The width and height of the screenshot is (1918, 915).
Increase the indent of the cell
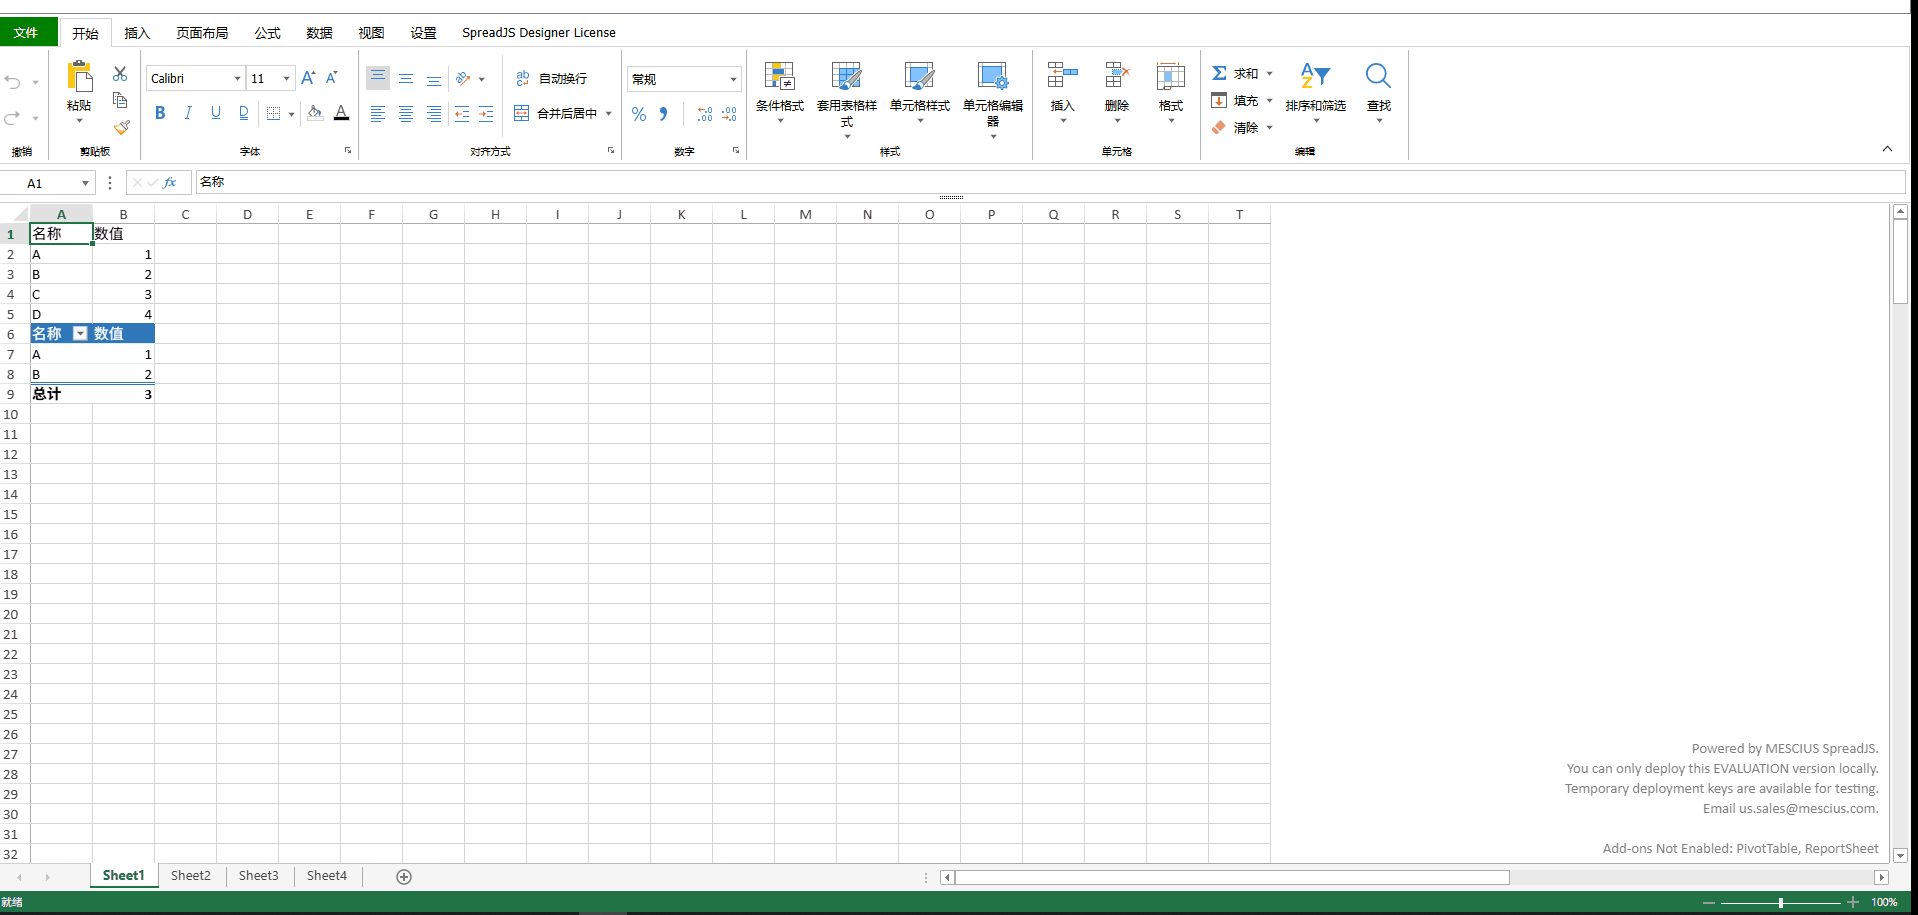[486, 114]
